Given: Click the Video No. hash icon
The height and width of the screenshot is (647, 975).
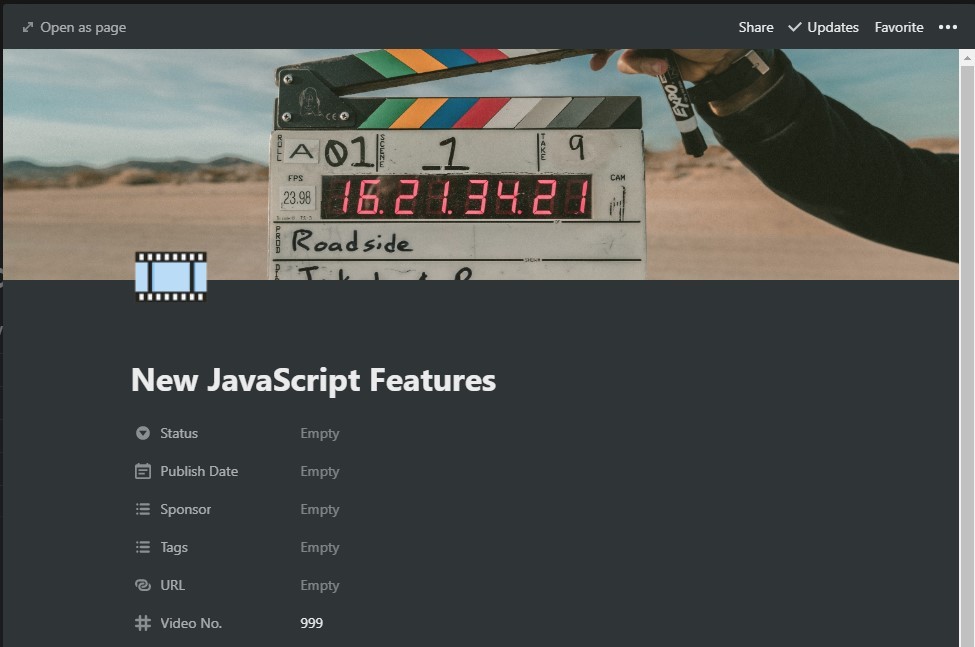Looking at the screenshot, I should (141, 623).
